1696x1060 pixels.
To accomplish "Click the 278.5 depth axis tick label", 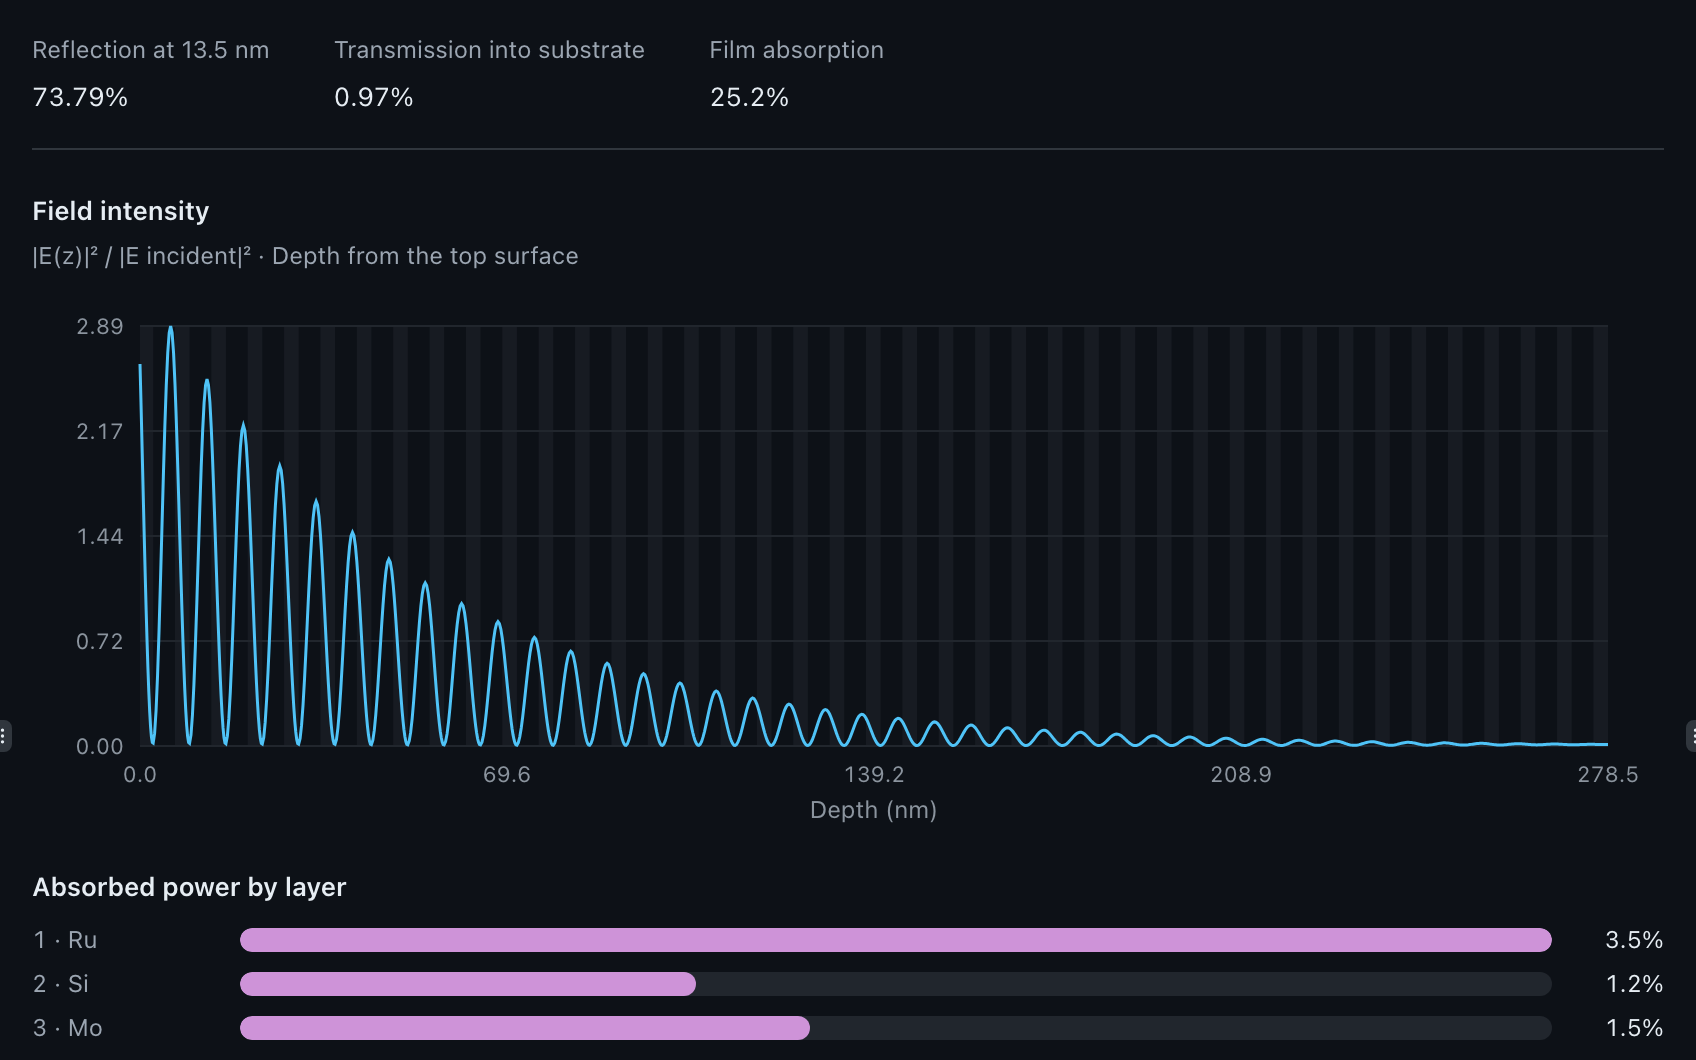I will pos(1608,775).
